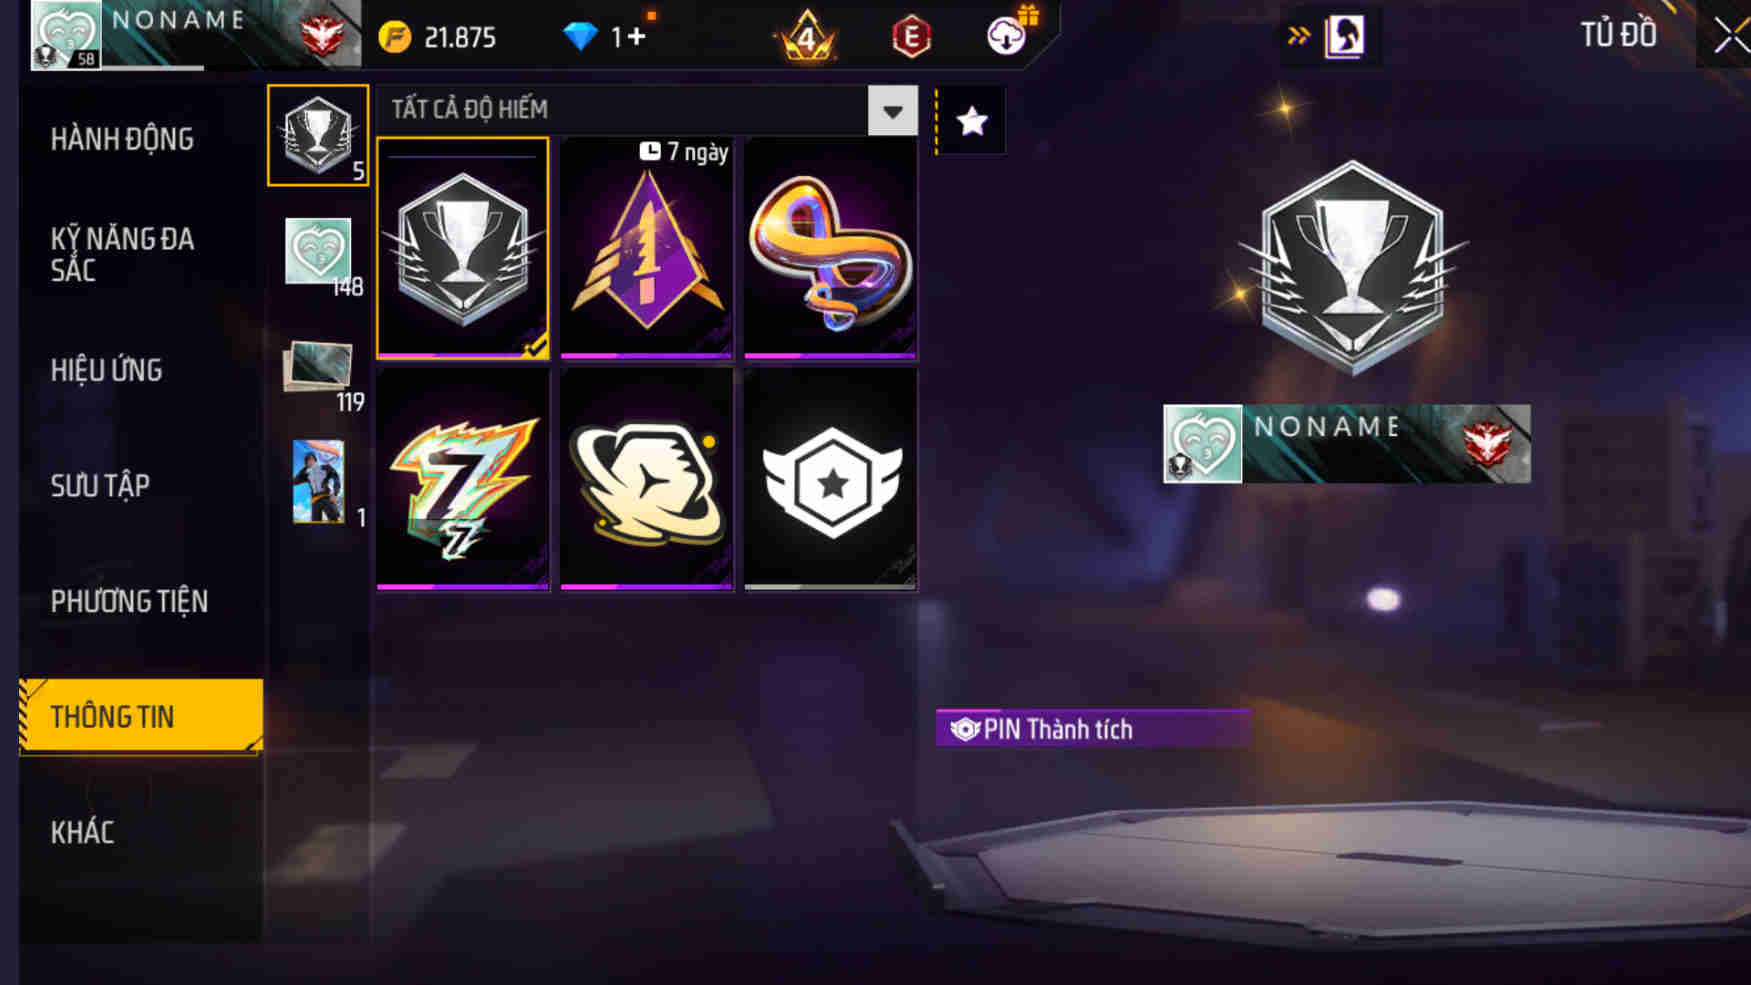The image size is (1751, 985).
Task: Open the banner category with 119 items
Action: [320, 372]
